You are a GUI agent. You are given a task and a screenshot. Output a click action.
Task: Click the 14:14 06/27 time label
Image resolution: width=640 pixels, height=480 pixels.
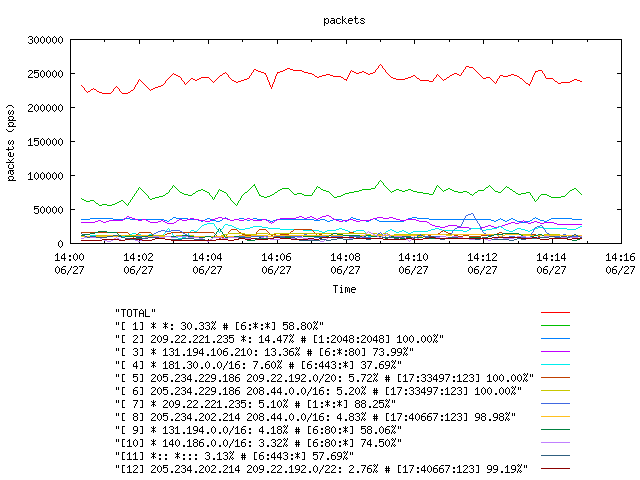pyautogui.click(x=551, y=264)
